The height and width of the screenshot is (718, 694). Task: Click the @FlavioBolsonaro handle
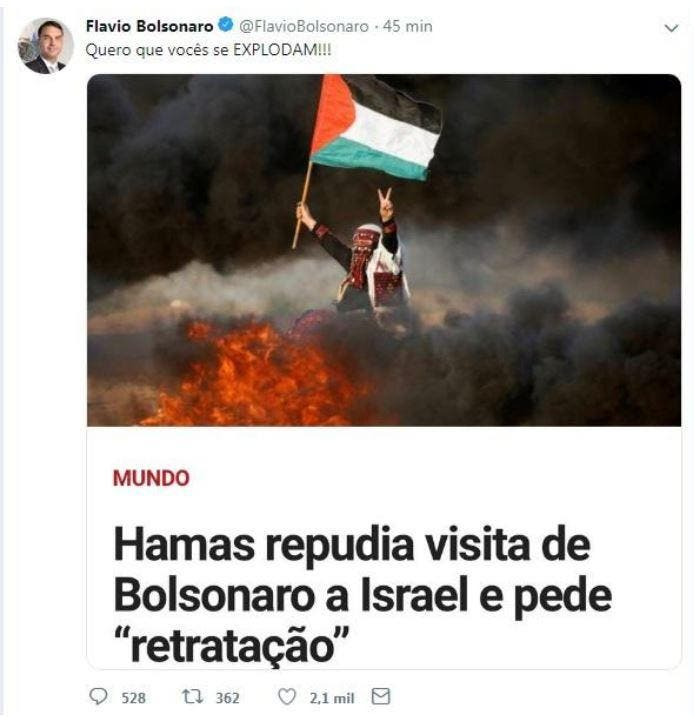point(304,26)
